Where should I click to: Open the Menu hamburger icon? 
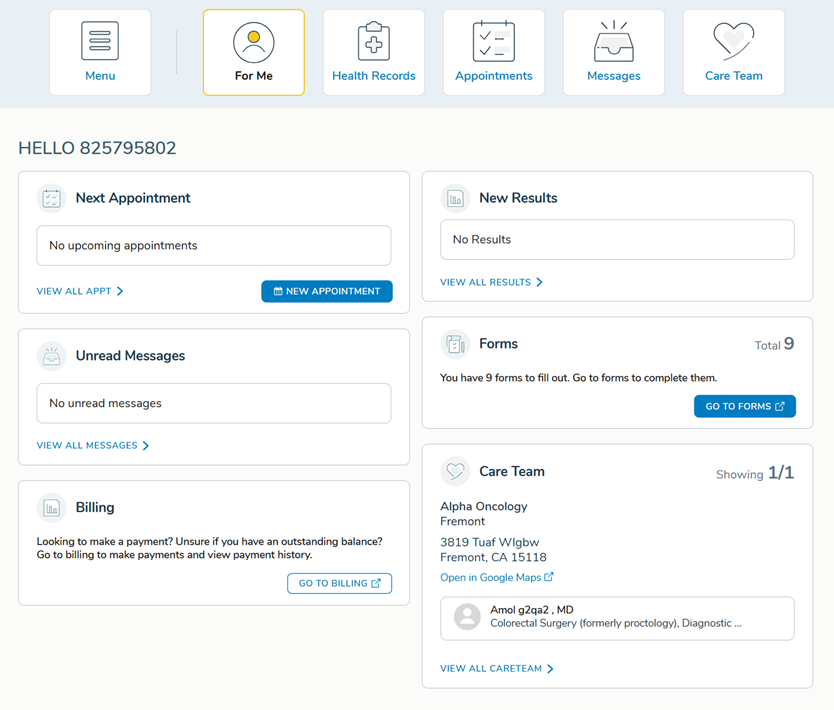(x=100, y=42)
